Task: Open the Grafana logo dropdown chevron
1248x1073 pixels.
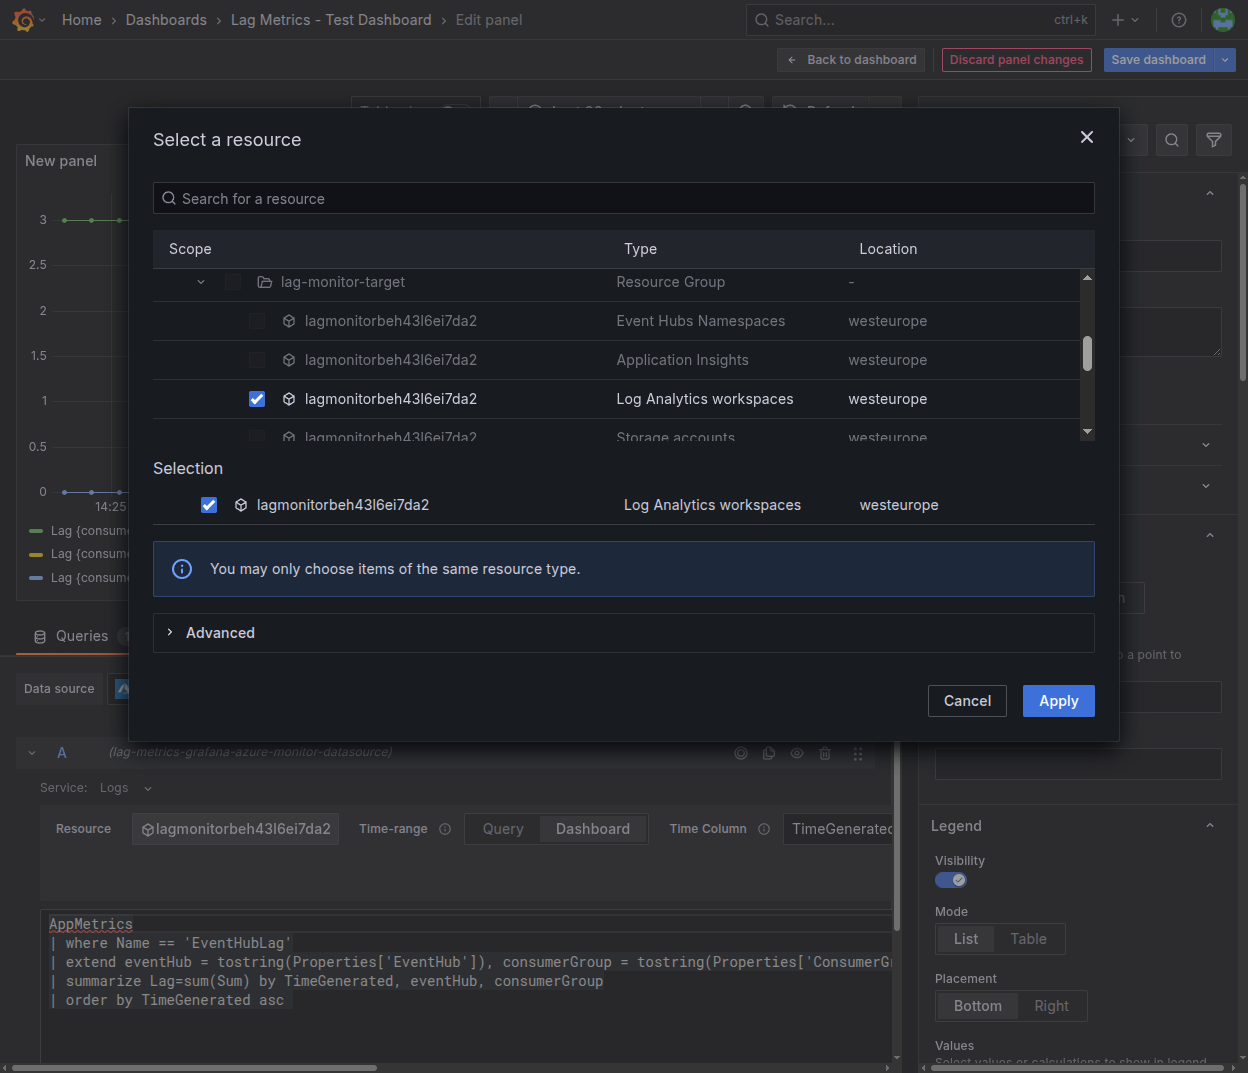Action: (42, 20)
